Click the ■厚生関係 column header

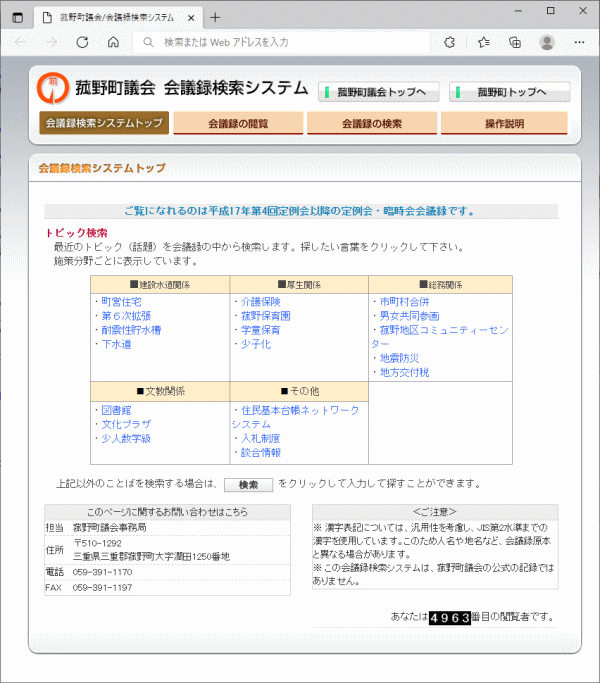[x=299, y=285]
